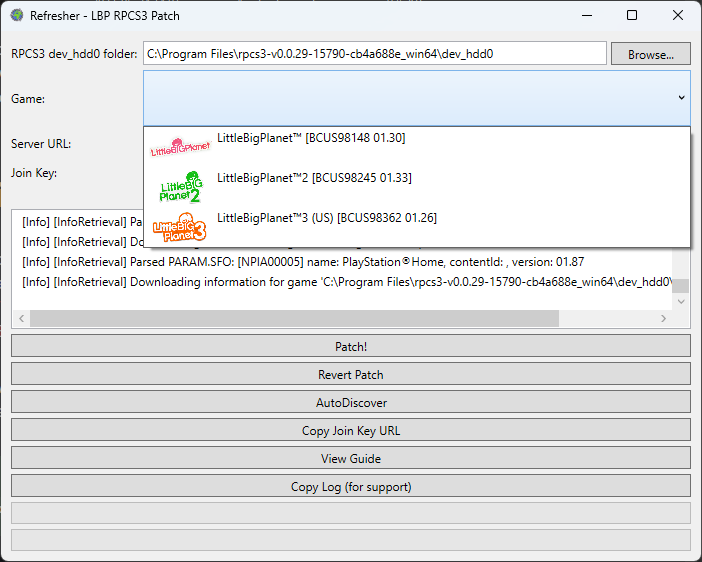Click the 'Join Key:' label
This screenshot has height=562, width=702.
[34, 173]
